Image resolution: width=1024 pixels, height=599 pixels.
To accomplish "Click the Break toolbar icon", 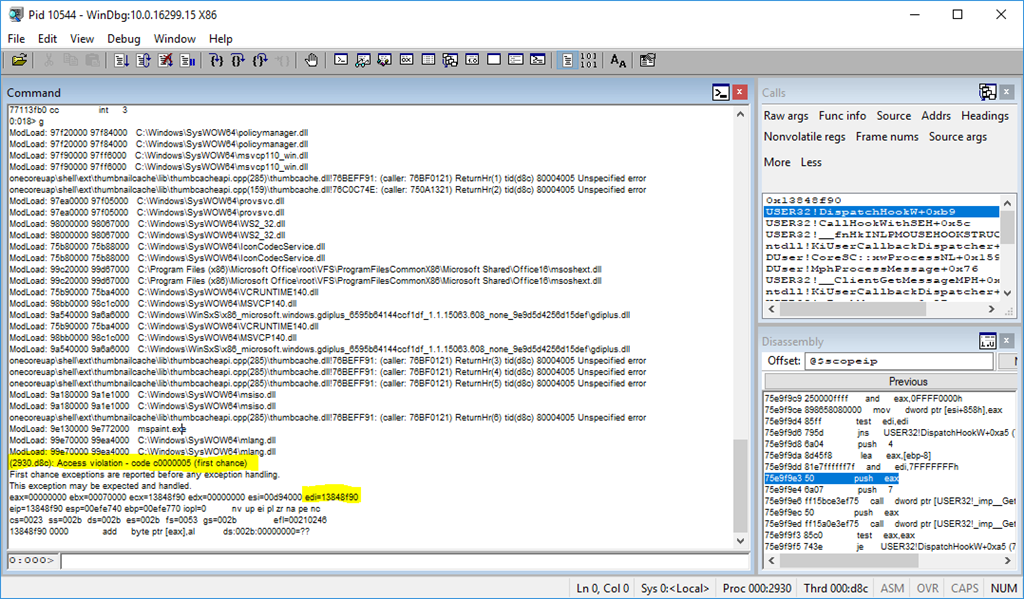I will pyautogui.click(x=188, y=61).
